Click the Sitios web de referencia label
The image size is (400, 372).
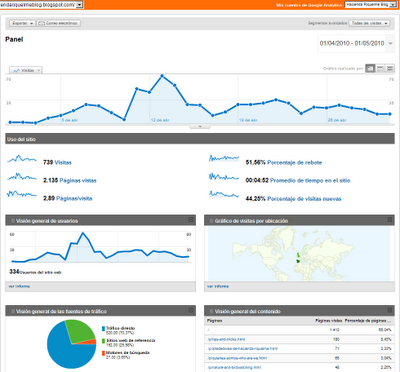point(131,340)
